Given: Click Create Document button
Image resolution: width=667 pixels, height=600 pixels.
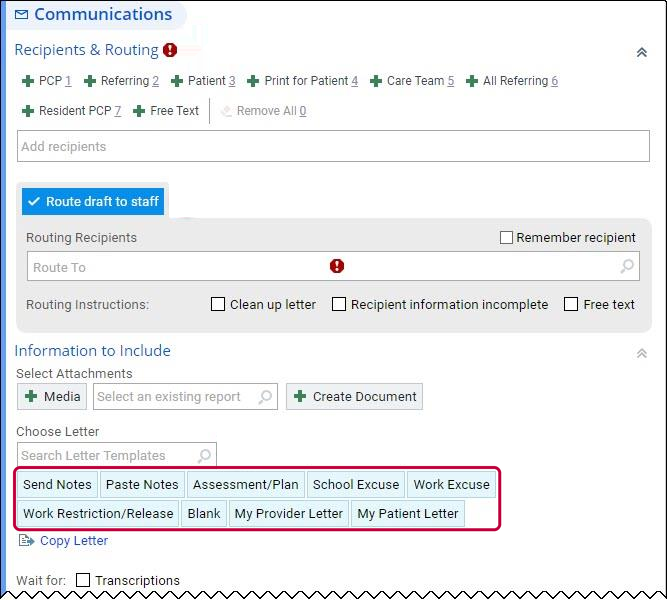Looking at the screenshot, I should point(354,397).
